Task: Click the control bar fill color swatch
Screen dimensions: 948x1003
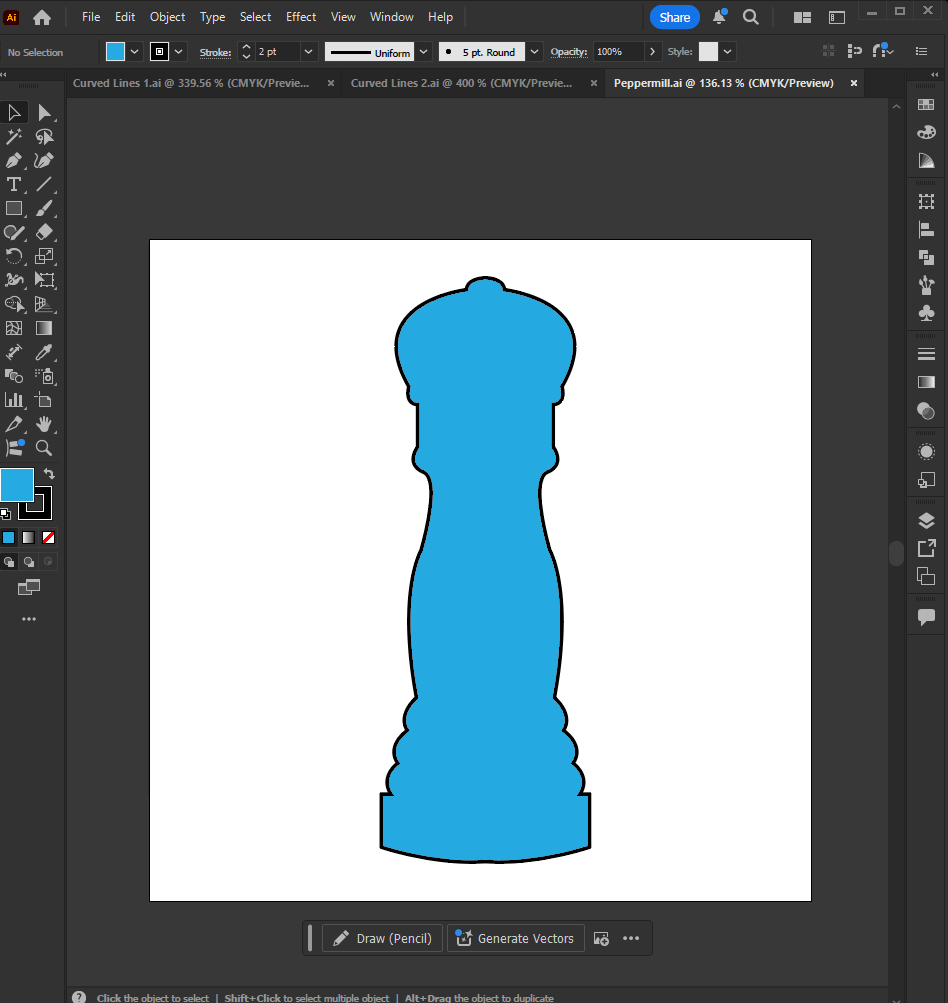Action: (x=115, y=52)
